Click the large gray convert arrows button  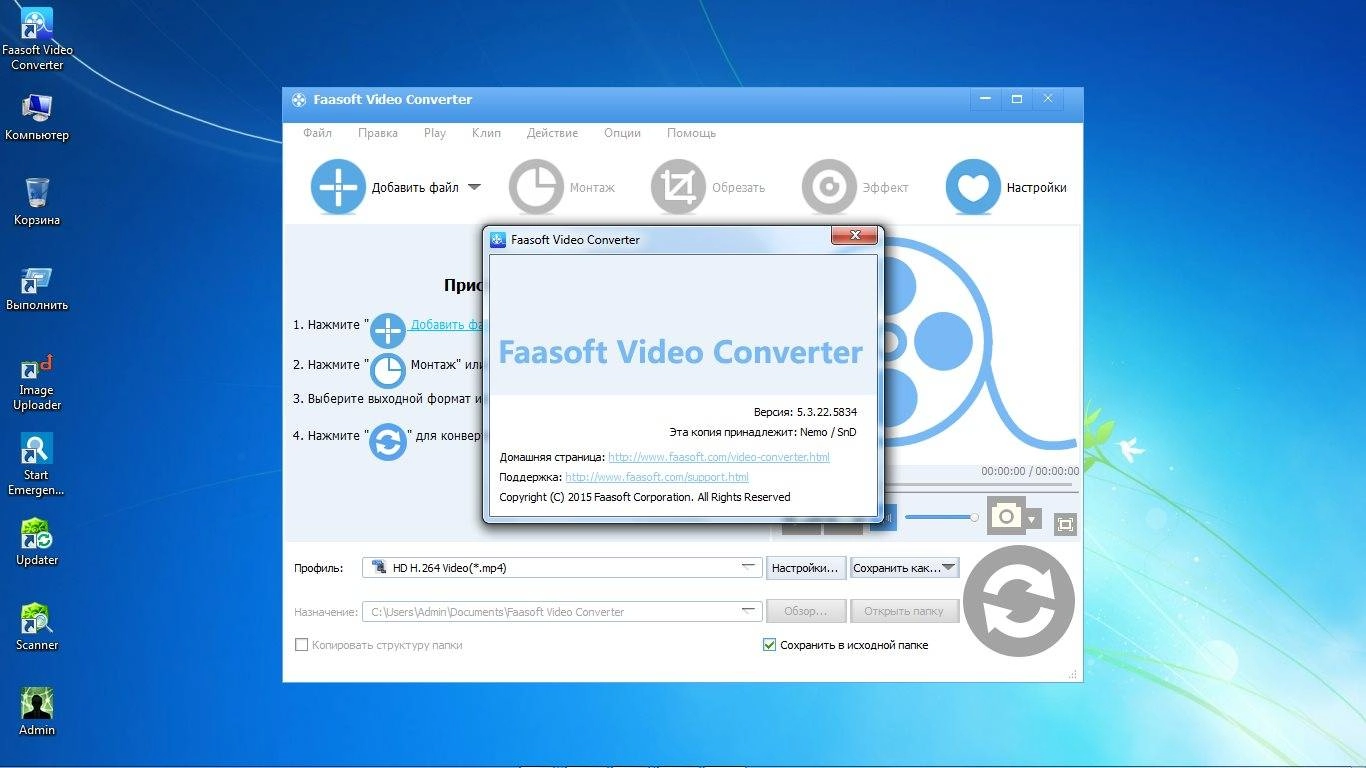1019,602
